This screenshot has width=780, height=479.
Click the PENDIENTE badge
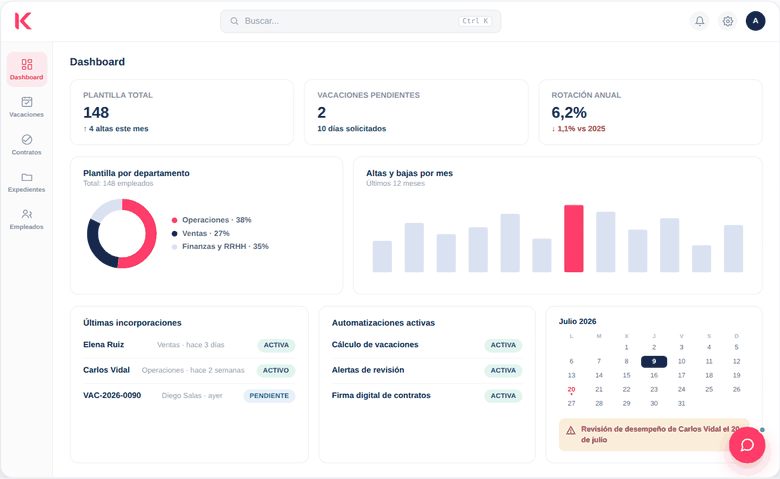pyautogui.click(x=269, y=396)
